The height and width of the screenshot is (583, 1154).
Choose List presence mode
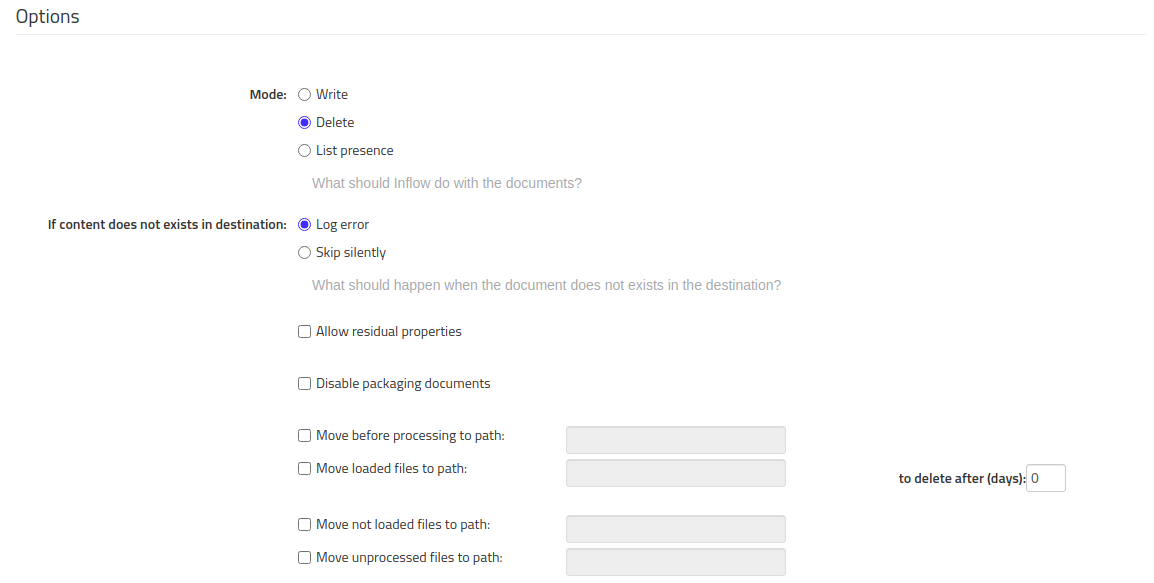[x=304, y=150]
